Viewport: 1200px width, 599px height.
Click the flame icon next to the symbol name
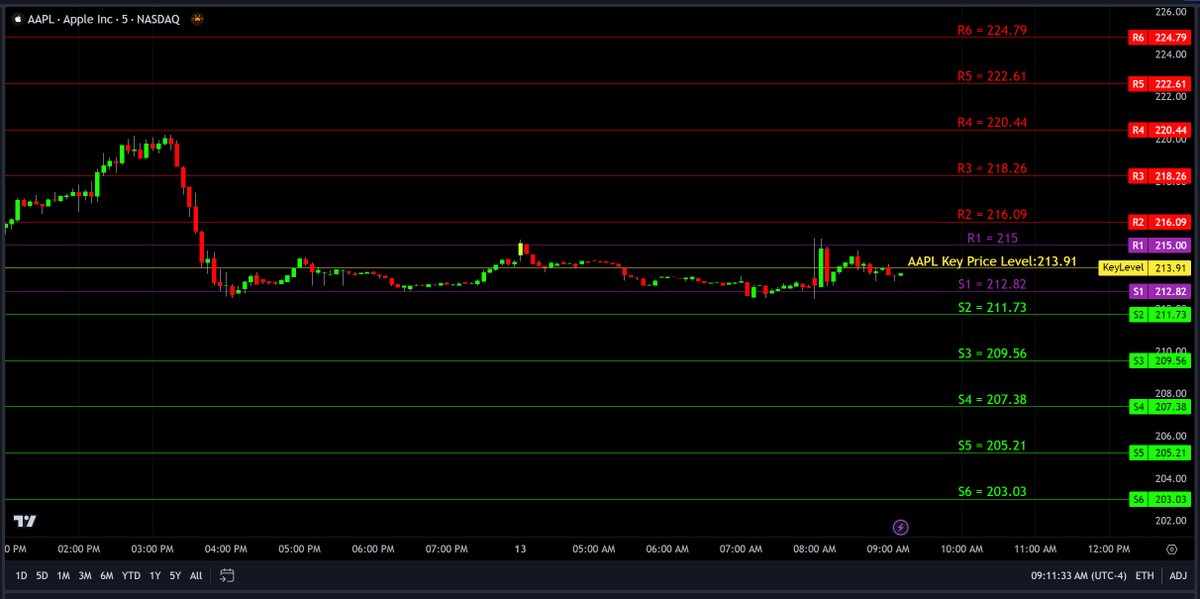click(196, 18)
